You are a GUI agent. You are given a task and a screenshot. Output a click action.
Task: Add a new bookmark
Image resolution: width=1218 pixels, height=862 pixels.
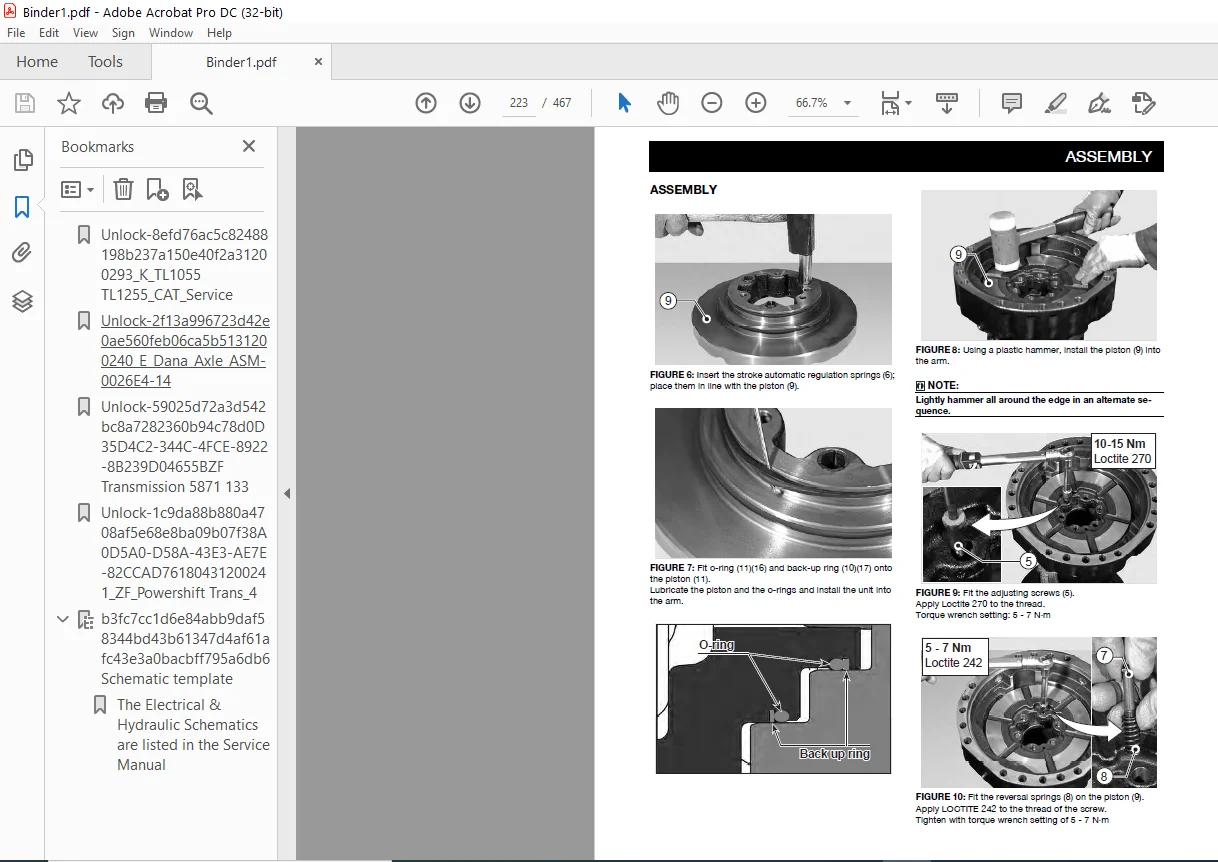[157, 189]
